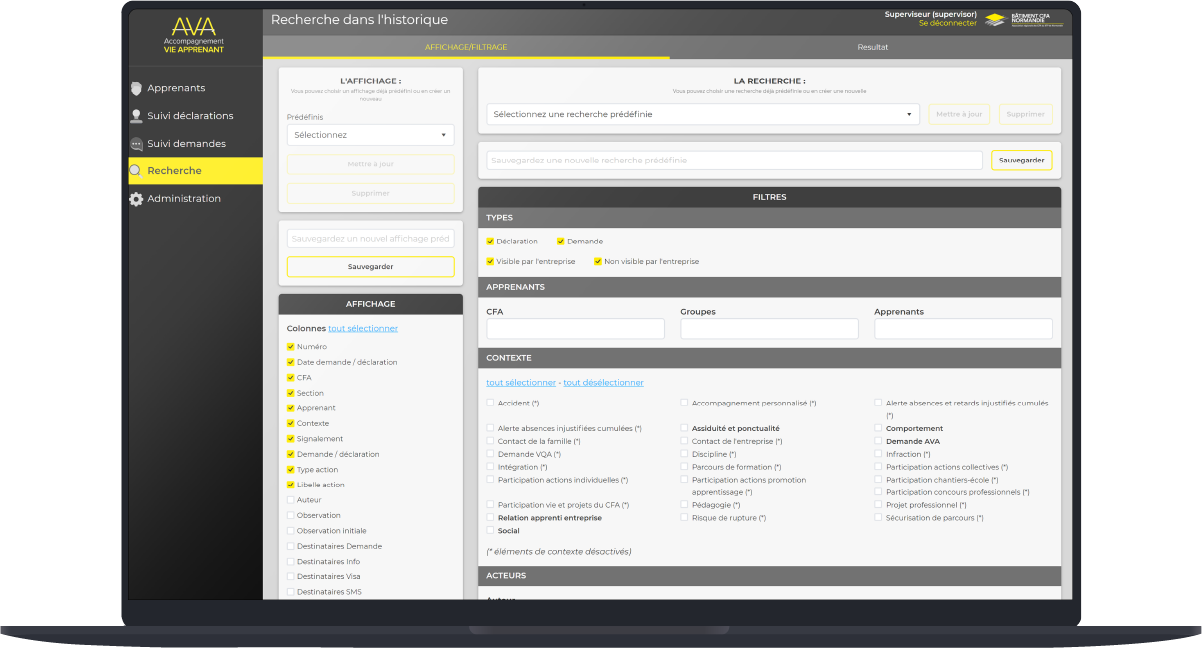This screenshot has width=1202, height=648.
Task: Check the Risque de rupture (*) context
Action: [684, 518]
